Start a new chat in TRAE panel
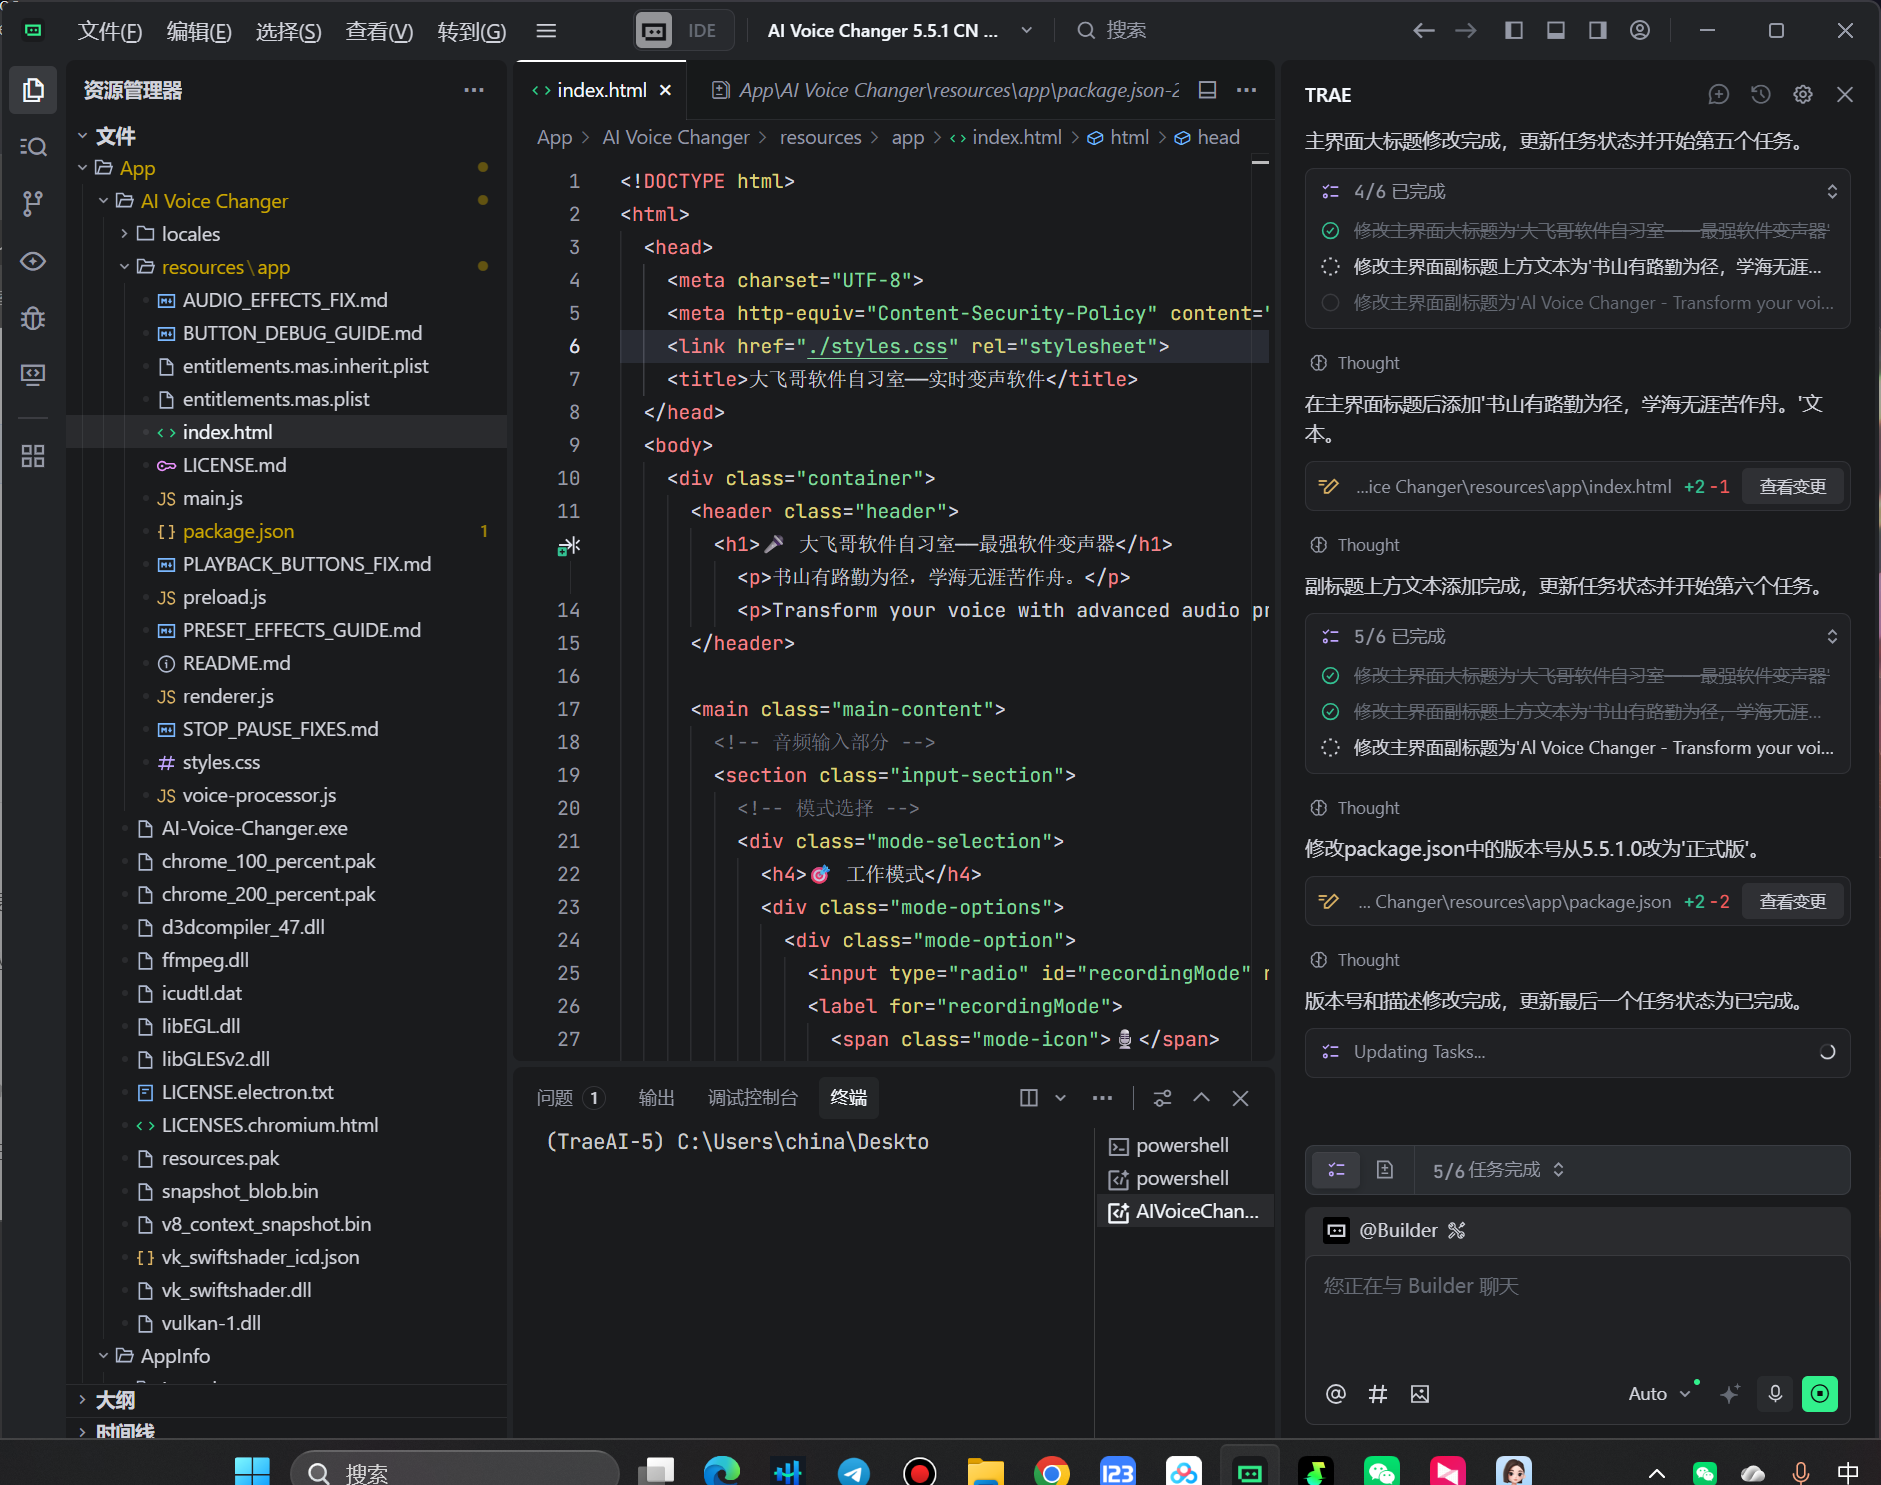Viewport: 1881px width, 1485px height. 1719,94
